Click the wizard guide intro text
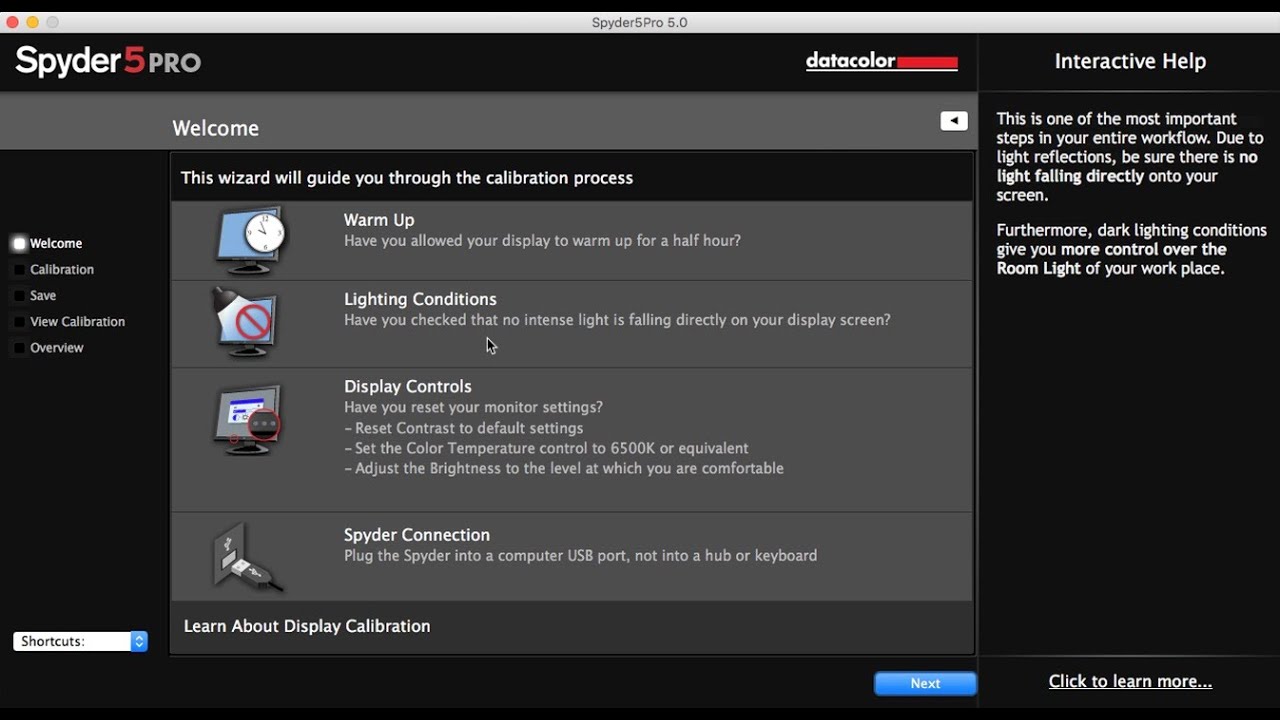1280x720 pixels. (407, 178)
